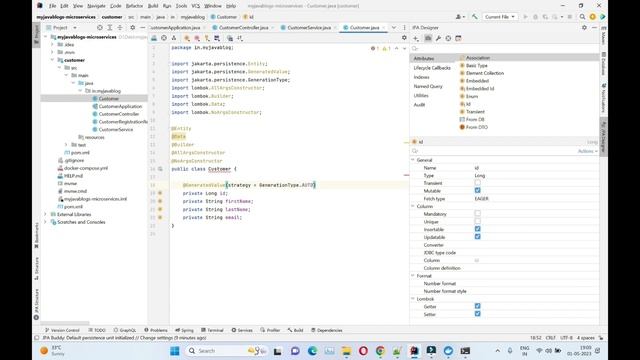Open Opera browser from taskbar
The image size is (640, 360).
[x=363, y=351]
